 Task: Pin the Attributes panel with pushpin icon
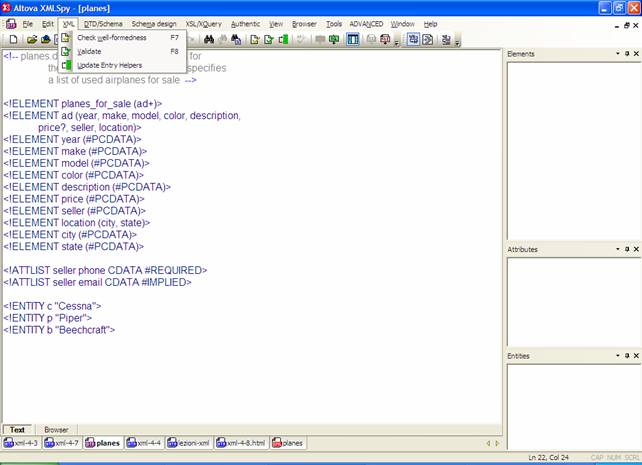[x=625, y=249]
